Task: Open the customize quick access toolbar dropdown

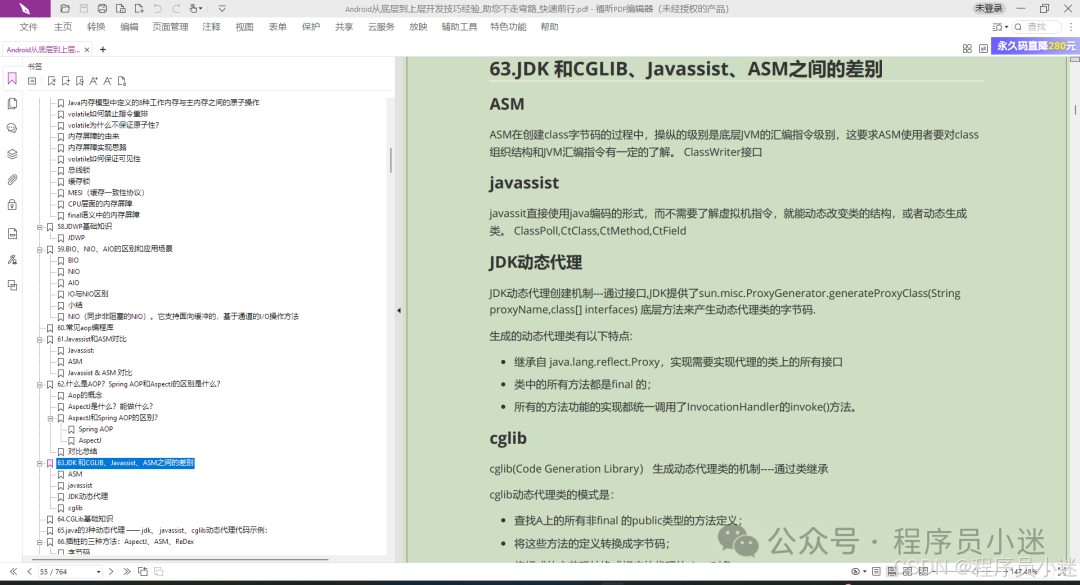Action: (222, 8)
